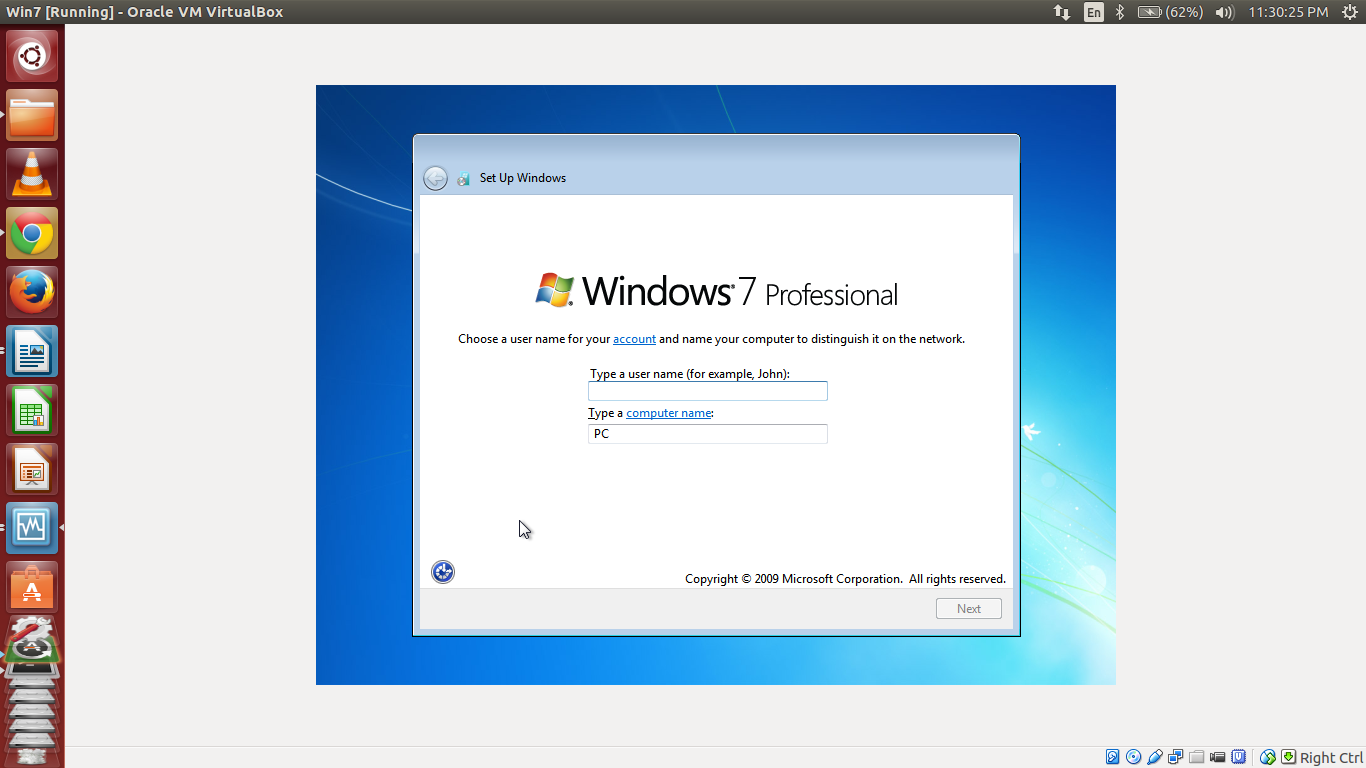
Task: Click the keyboard capture green arrow icon
Action: tap(1289, 757)
